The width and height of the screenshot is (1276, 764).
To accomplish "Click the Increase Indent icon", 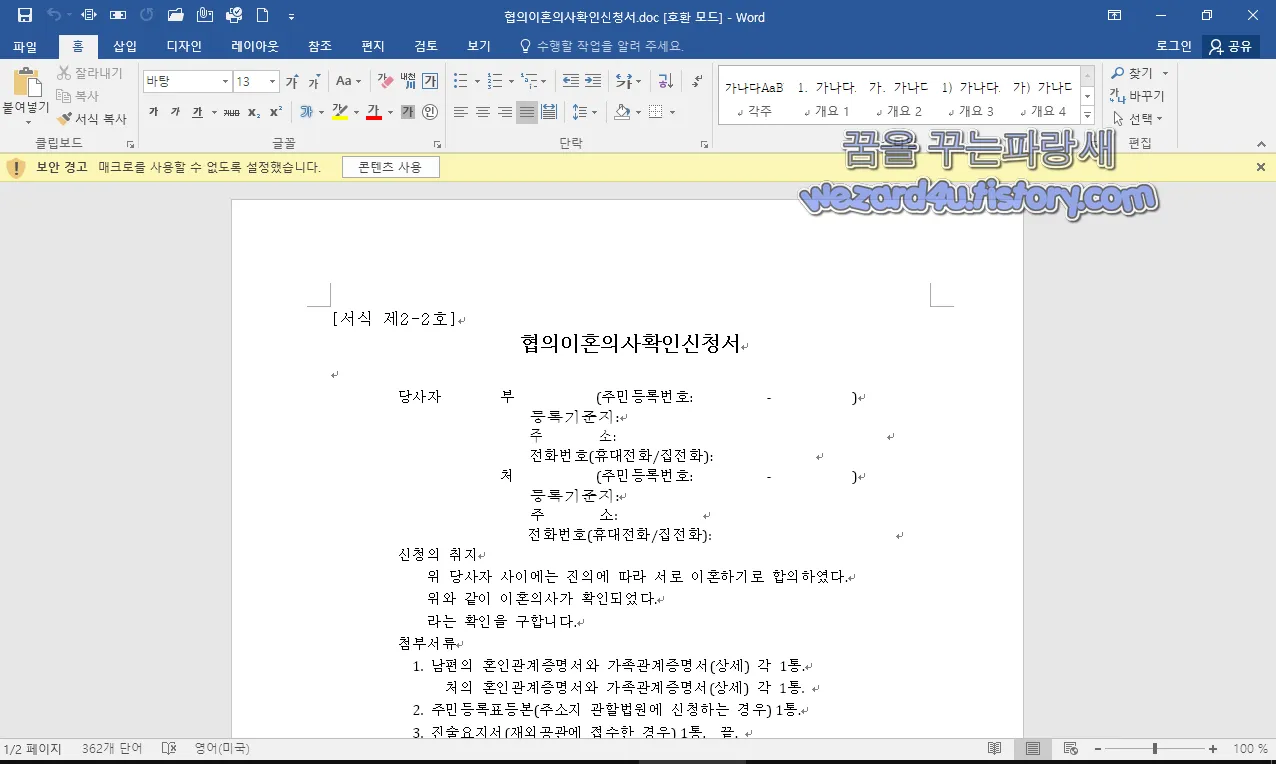I will coord(591,80).
